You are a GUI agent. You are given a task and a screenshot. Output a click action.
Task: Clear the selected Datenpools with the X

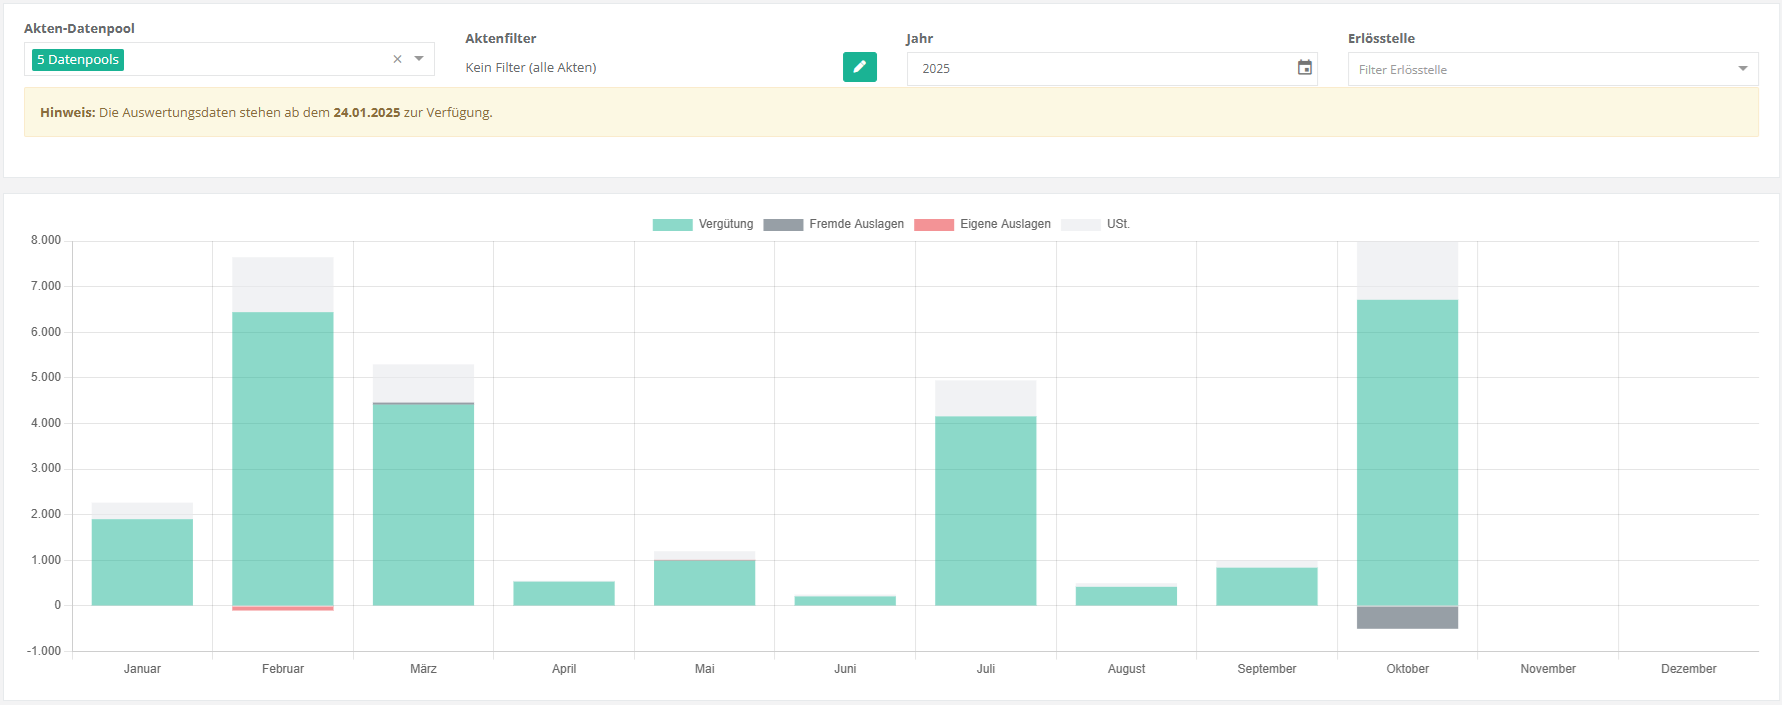pos(397,59)
